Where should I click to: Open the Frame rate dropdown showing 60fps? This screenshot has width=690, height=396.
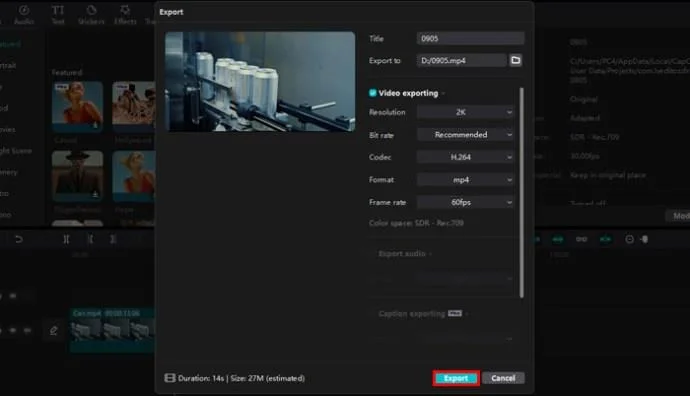(x=466, y=202)
